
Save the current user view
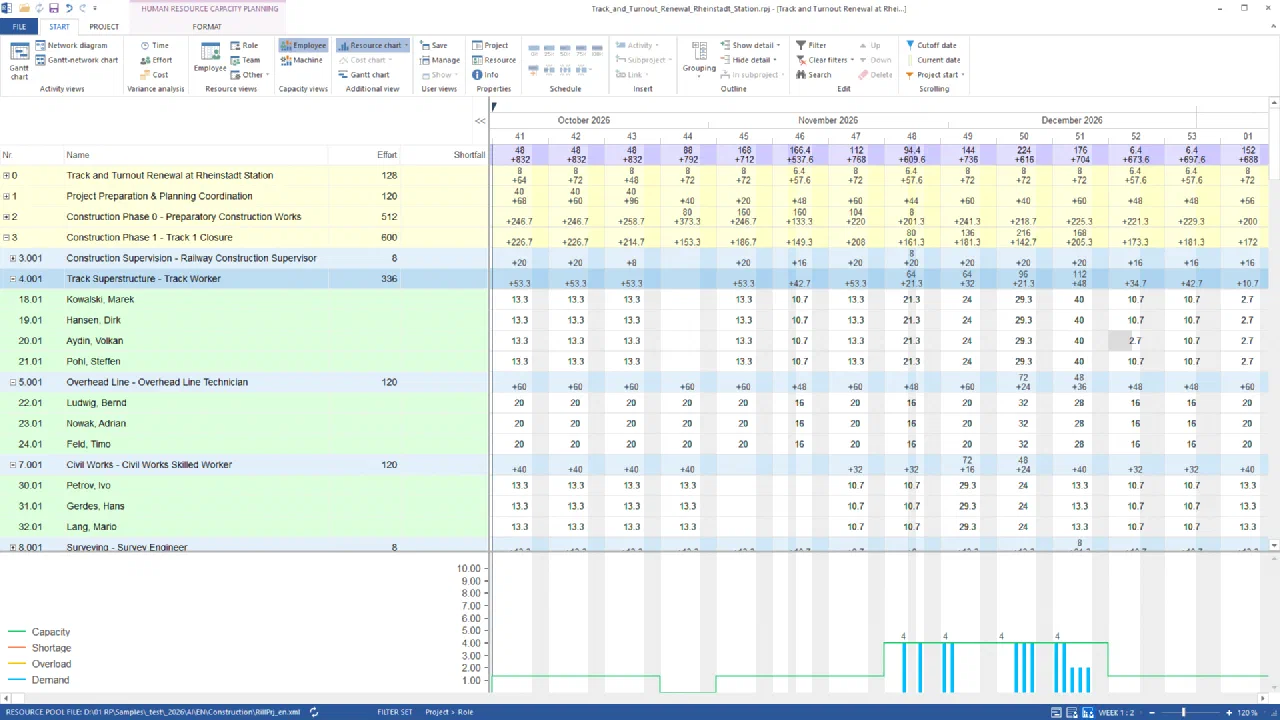coord(433,45)
